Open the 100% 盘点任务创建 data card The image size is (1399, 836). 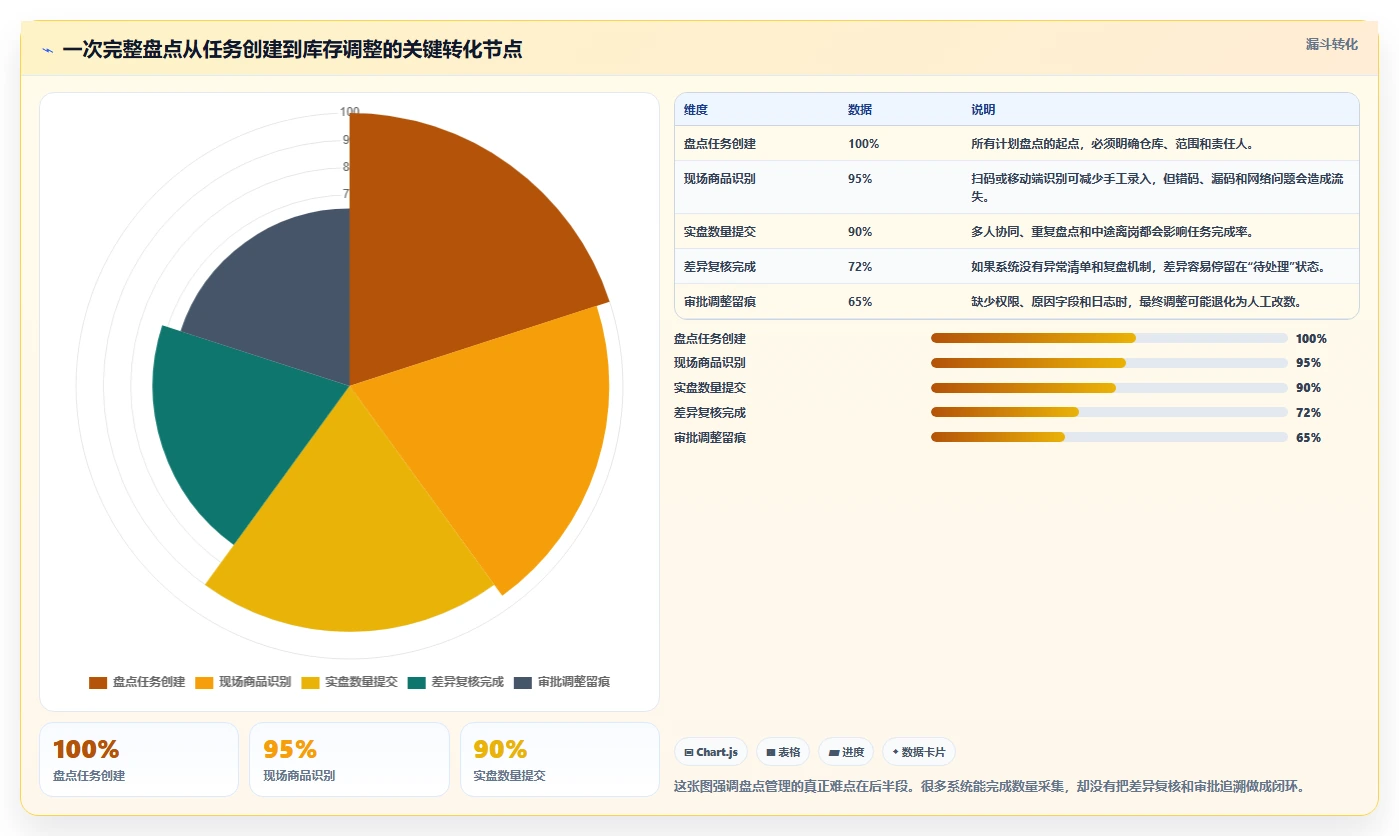(x=139, y=760)
